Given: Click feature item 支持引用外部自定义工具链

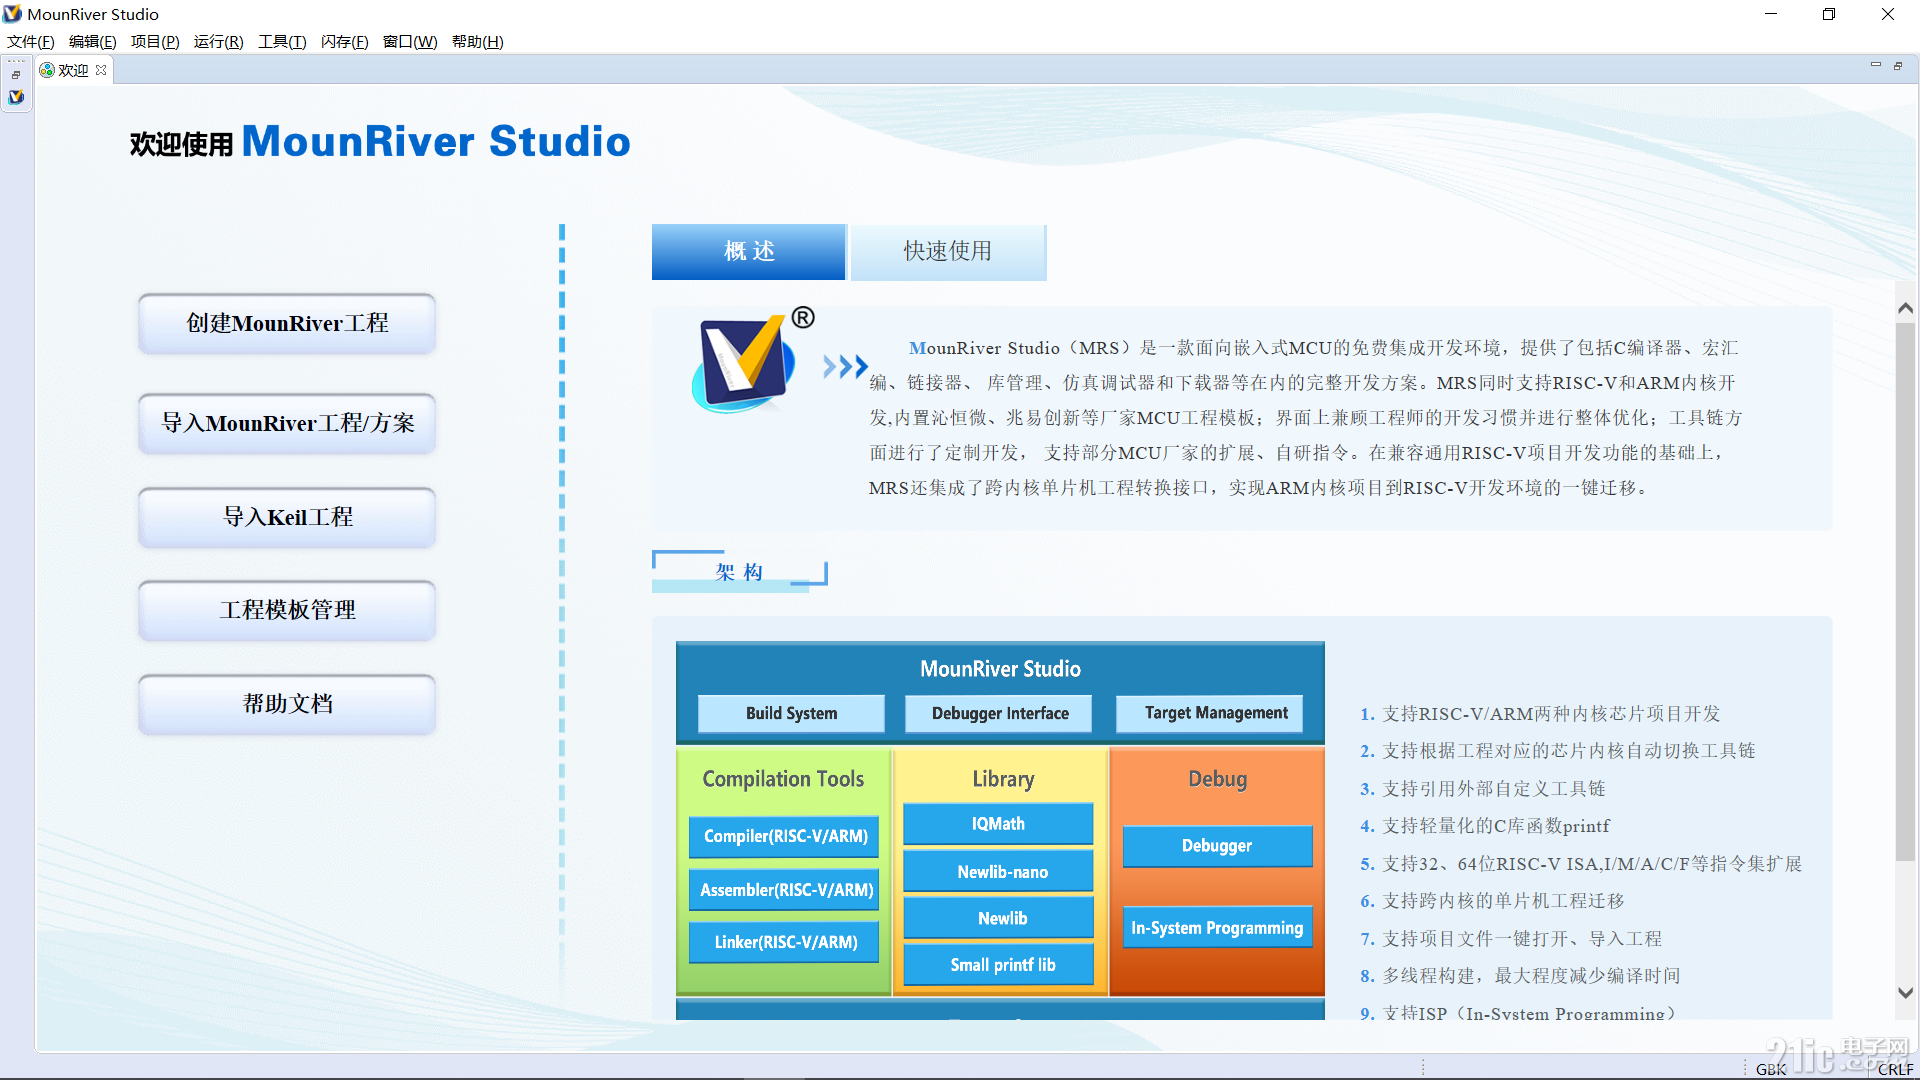Looking at the screenshot, I should click(1493, 789).
